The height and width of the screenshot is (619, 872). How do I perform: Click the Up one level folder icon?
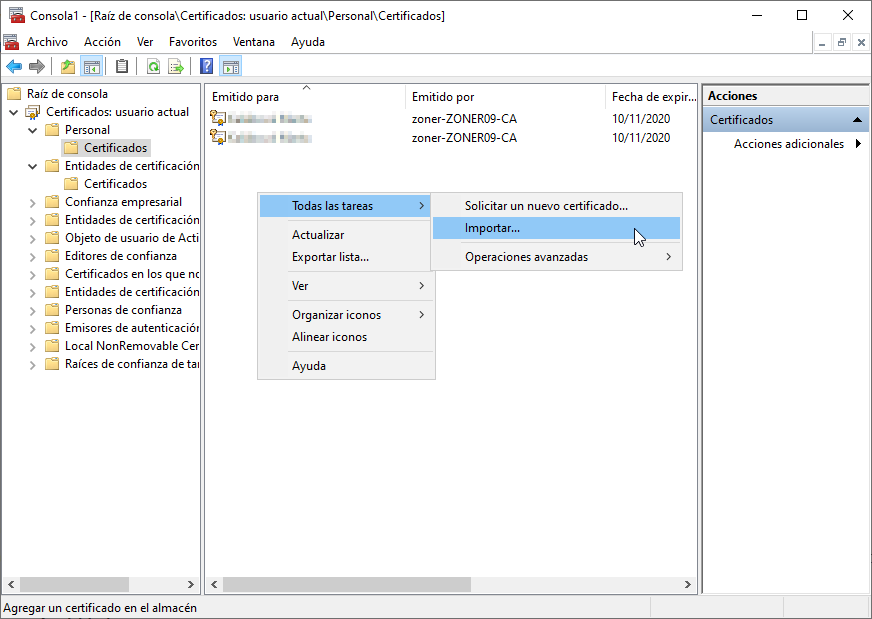tap(68, 67)
